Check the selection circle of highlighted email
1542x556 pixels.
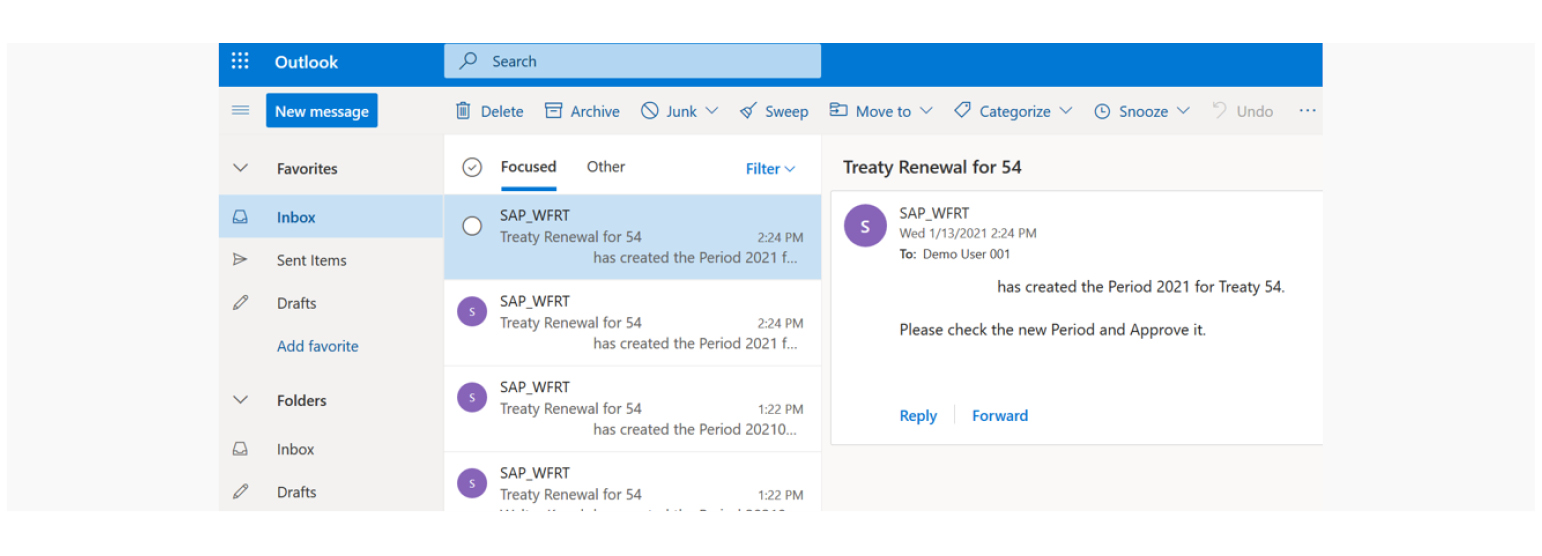pos(472,226)
